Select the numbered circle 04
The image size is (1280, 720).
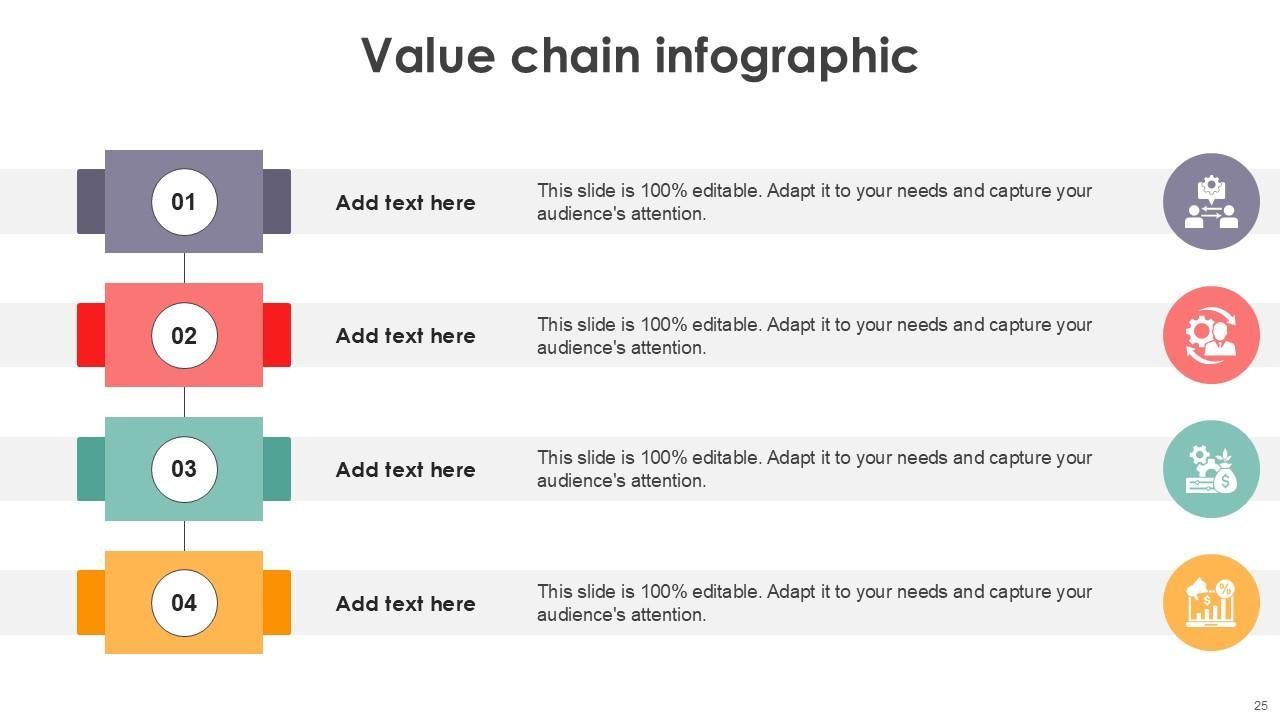click(x=184, y=603)
